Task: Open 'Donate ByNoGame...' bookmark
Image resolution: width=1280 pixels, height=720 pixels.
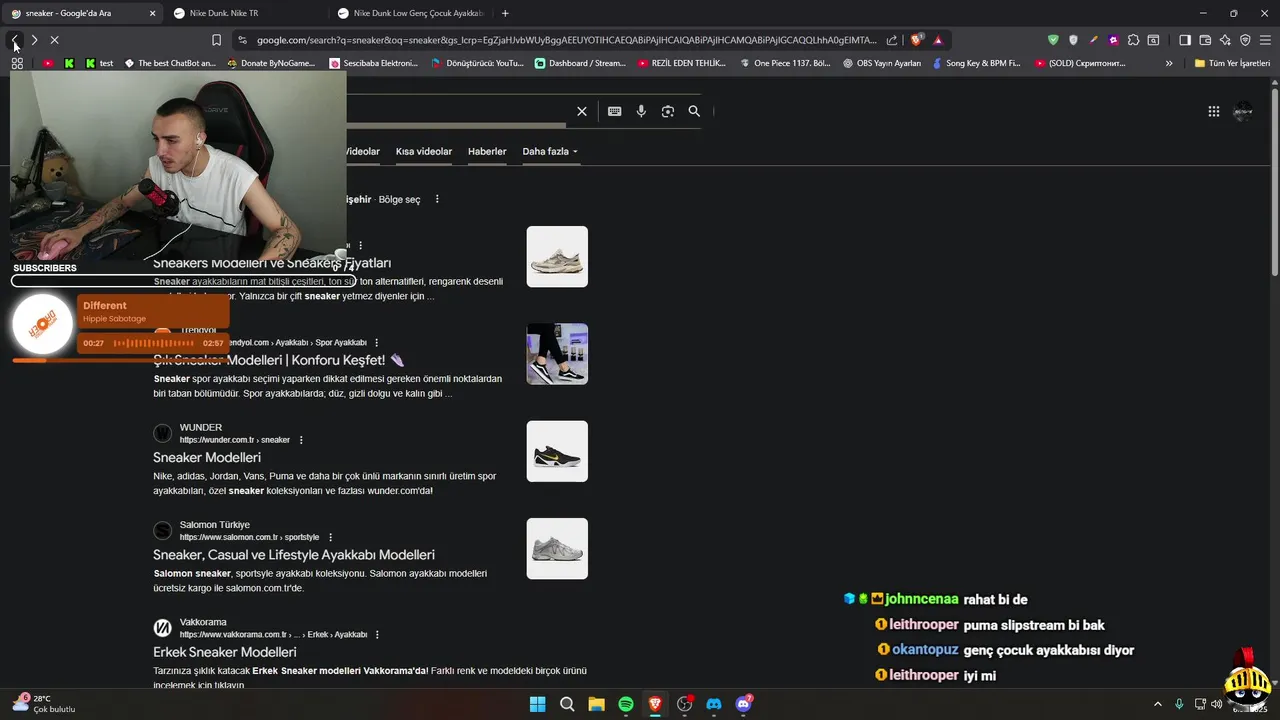Action: coord(271,63)
